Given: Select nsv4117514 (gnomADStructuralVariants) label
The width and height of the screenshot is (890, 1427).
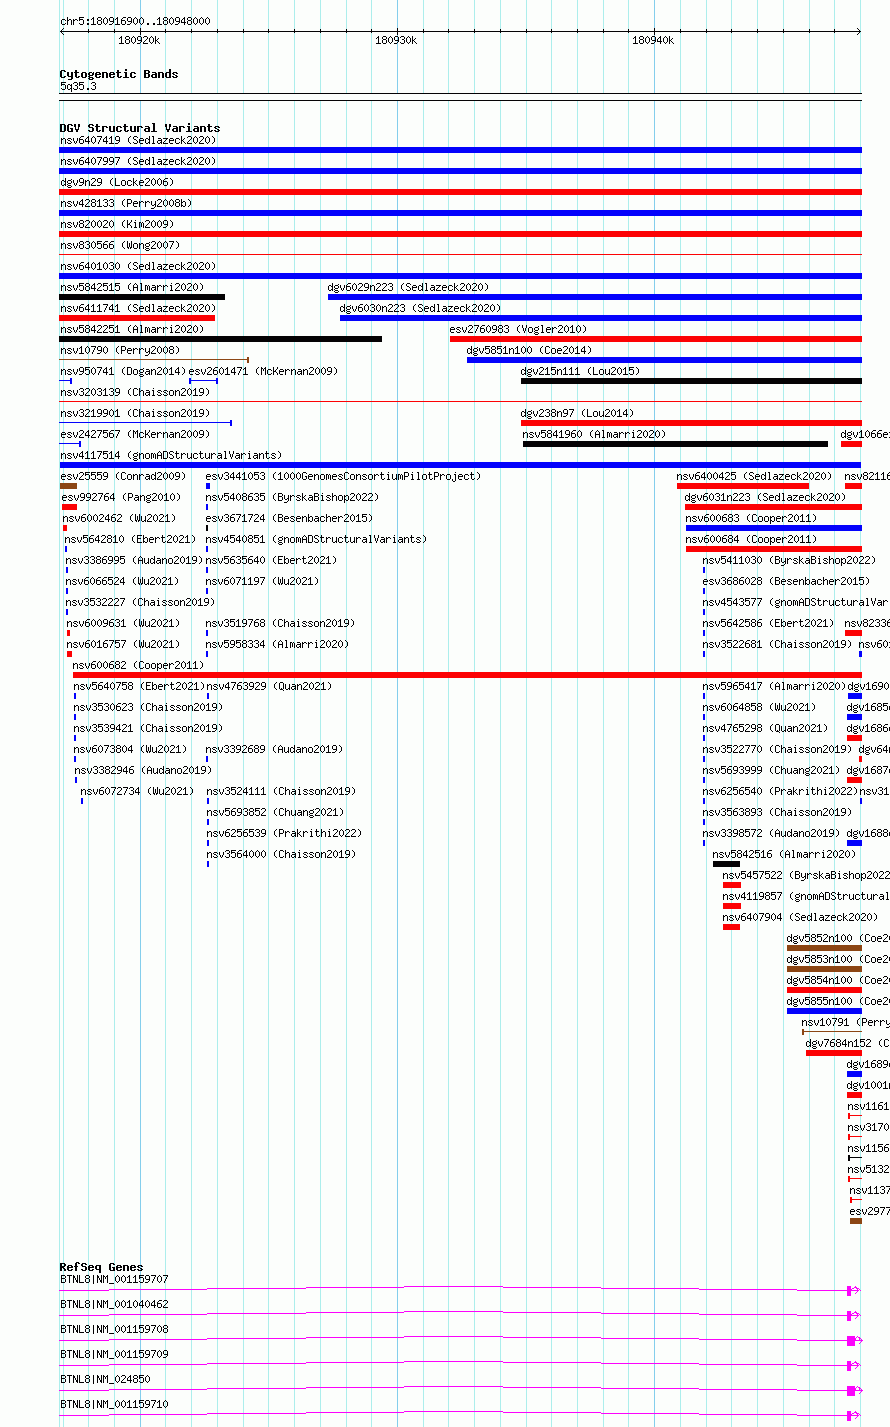Looking at the screenshot, I should click(x=171, y=455).
